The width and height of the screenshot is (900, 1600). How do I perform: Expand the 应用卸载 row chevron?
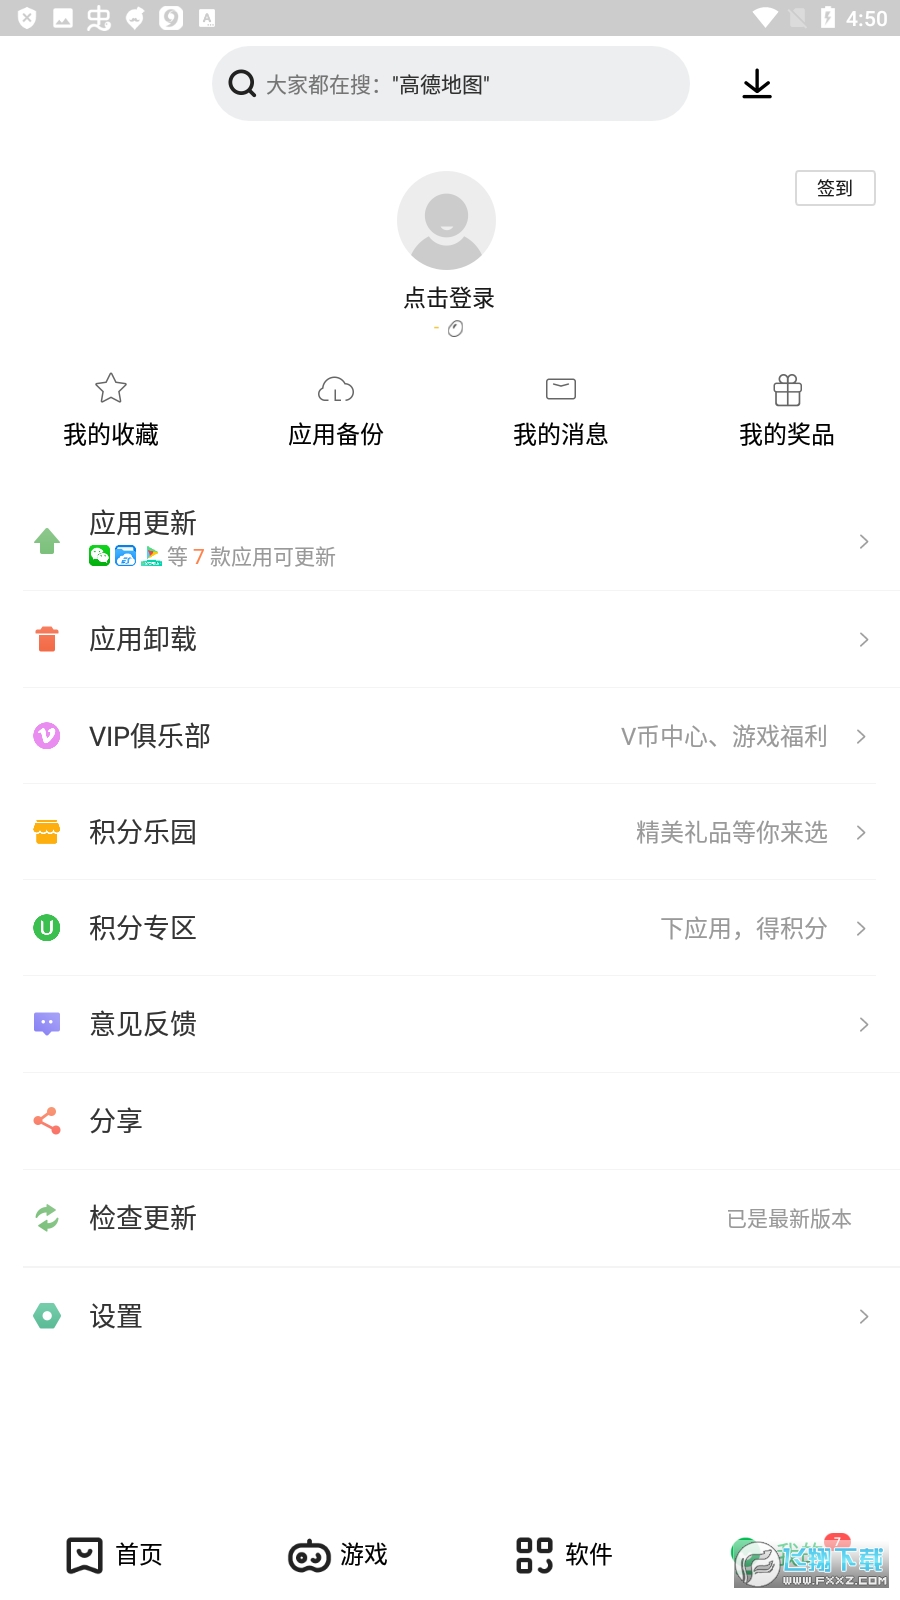point(864,640)
